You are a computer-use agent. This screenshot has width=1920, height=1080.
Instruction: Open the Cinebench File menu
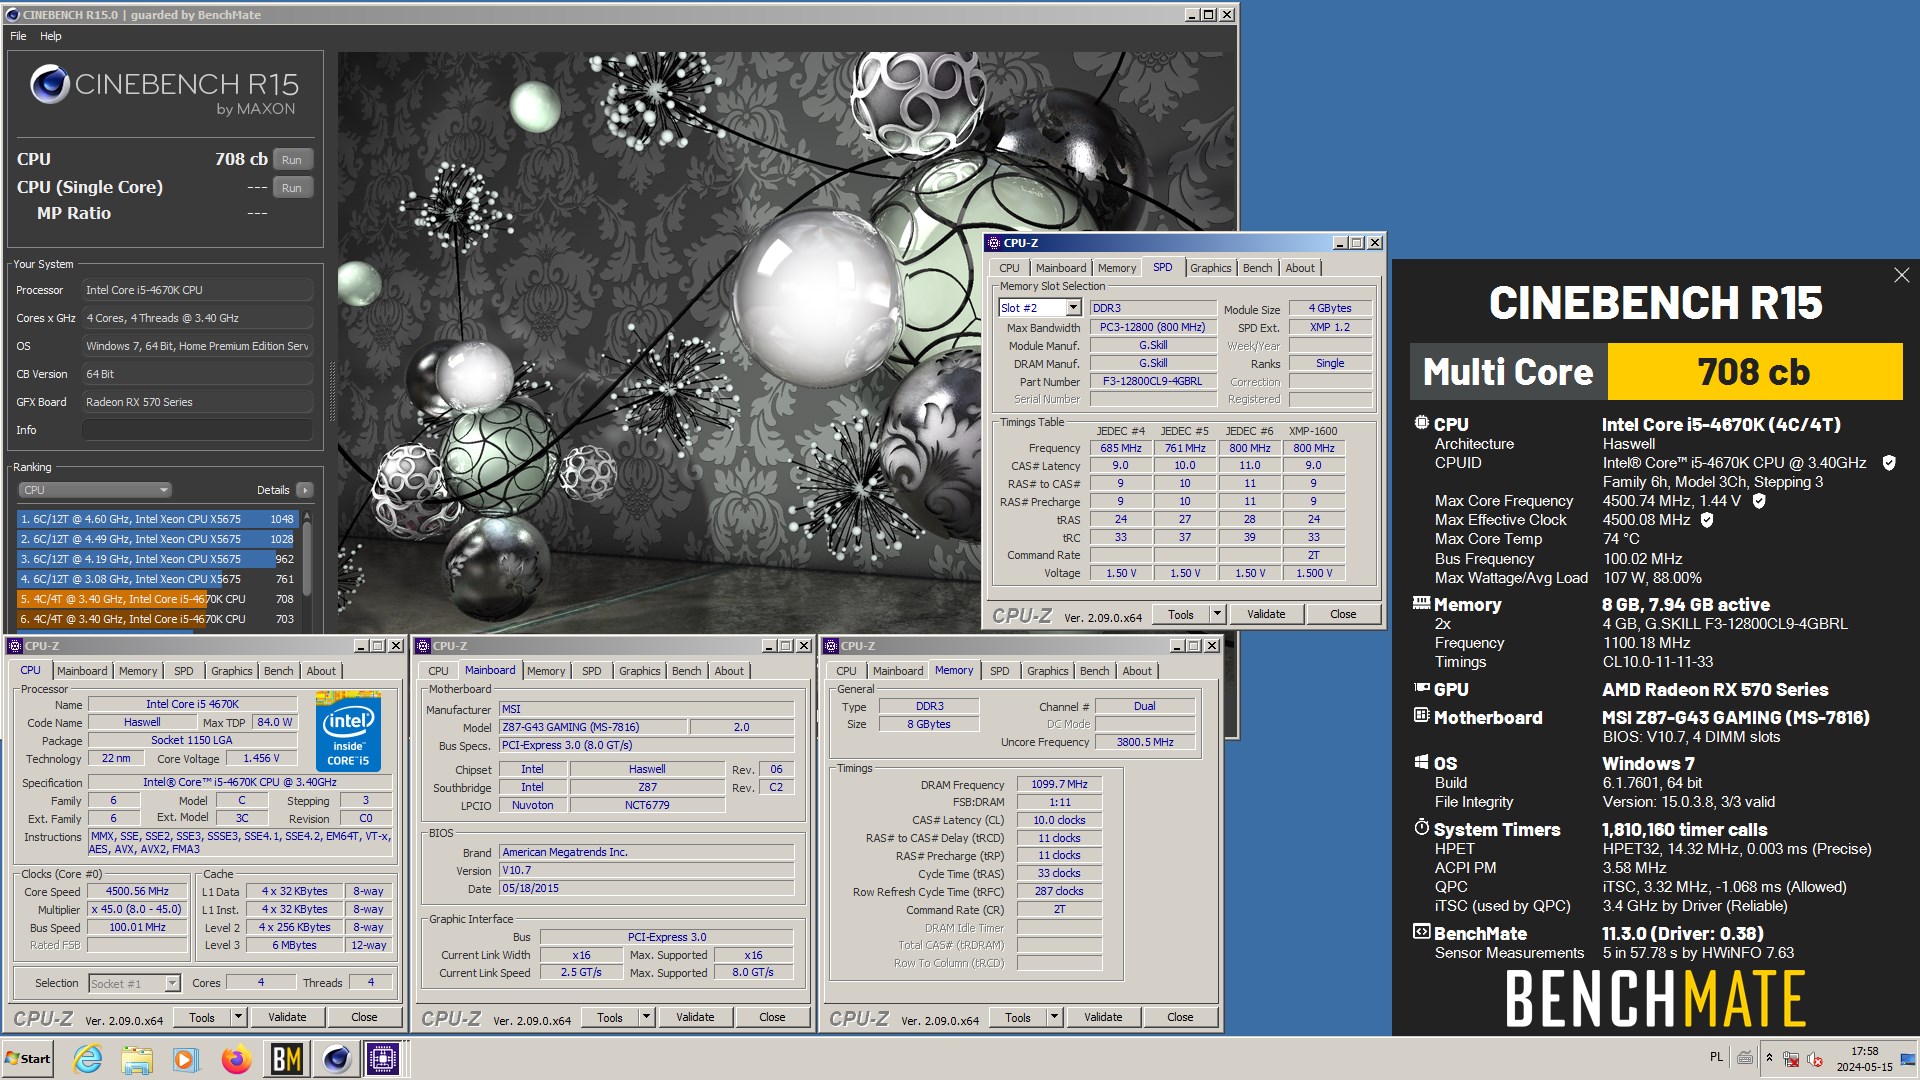[x=18, y=36]
